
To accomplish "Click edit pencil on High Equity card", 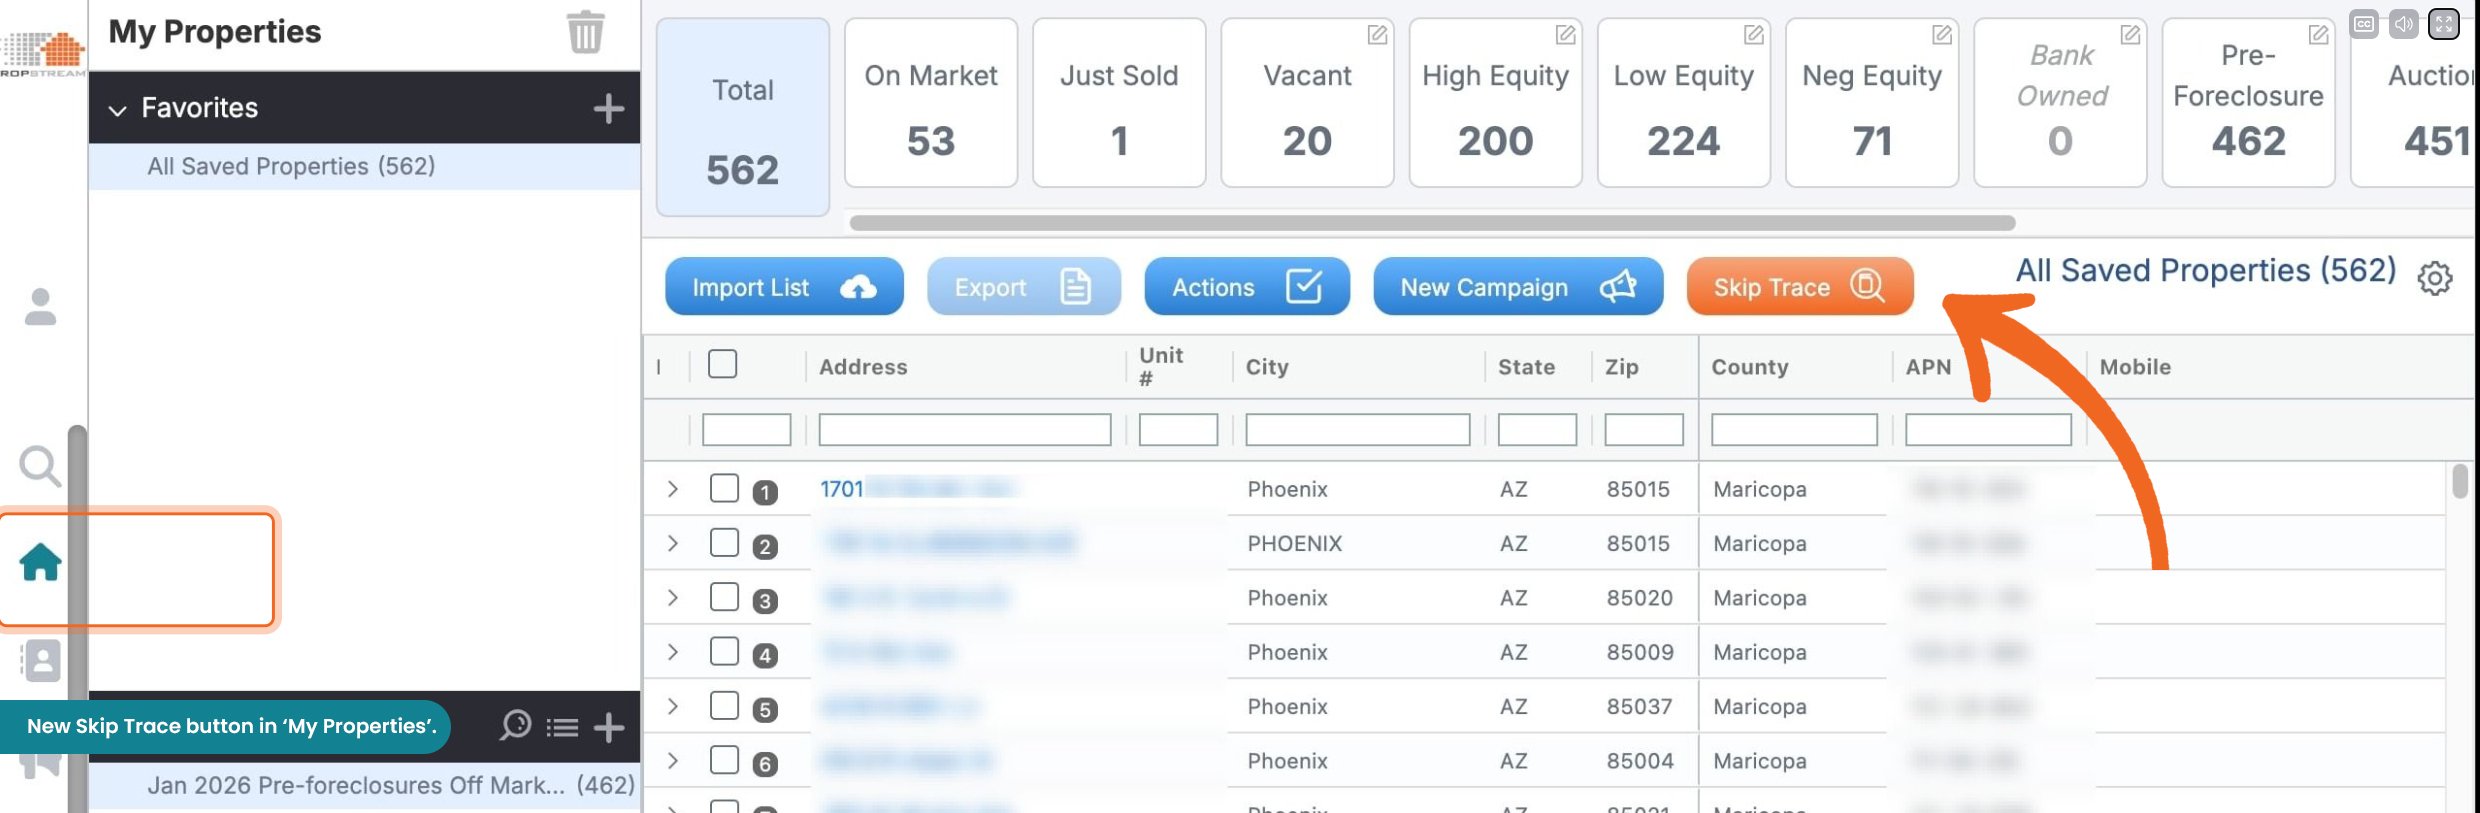I will (1565, 35).
